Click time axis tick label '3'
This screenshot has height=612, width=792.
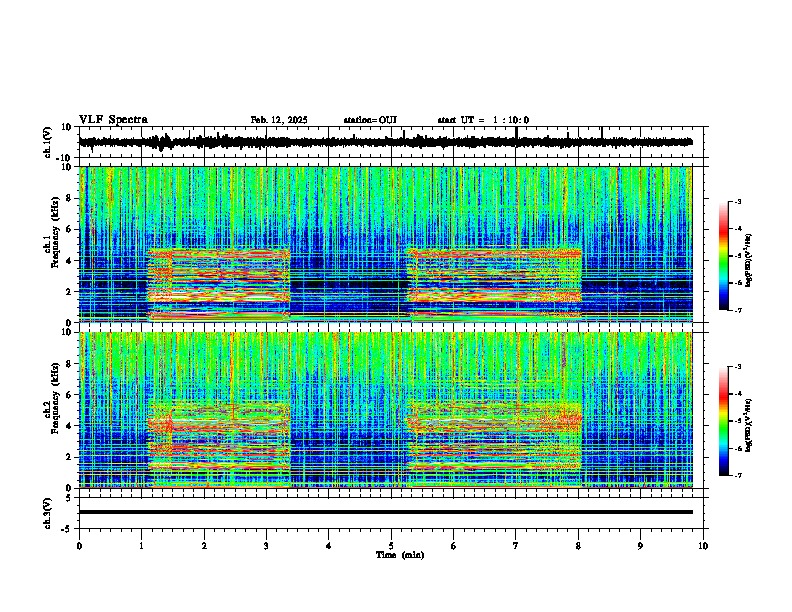point(266,546)
